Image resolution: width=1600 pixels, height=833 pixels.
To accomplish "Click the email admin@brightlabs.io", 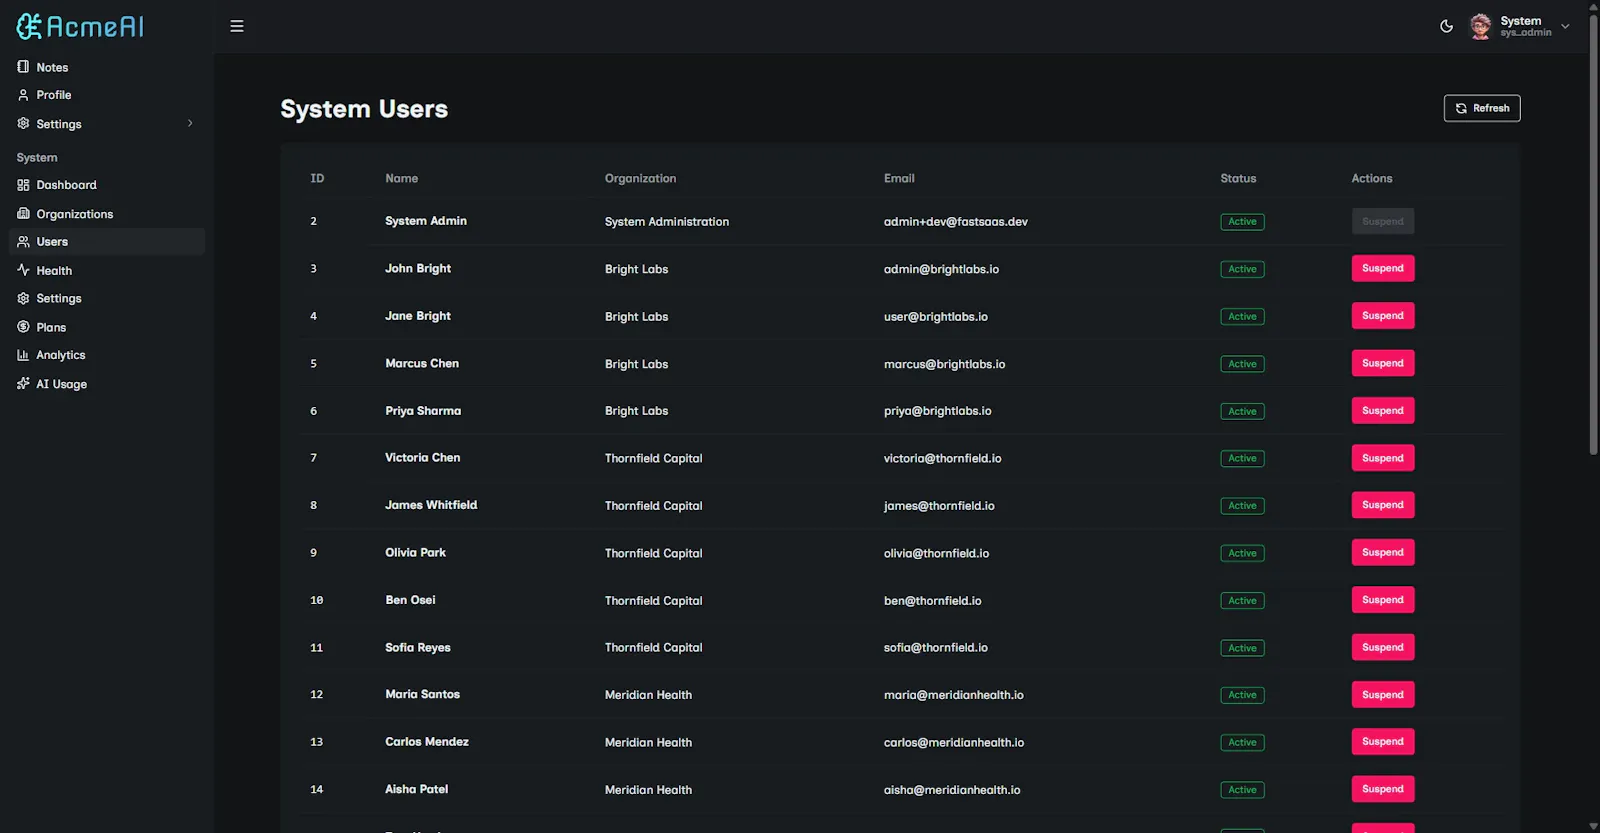I will [941, 269].
